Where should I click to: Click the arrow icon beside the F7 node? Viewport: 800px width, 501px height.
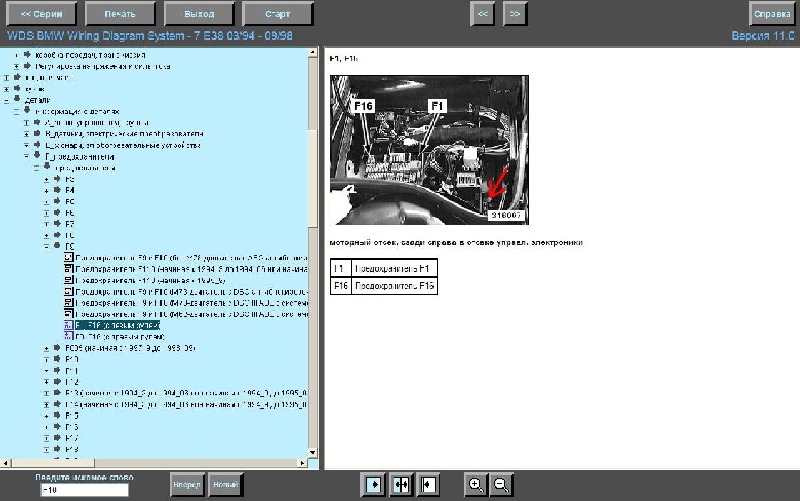(x=57, y=223)
